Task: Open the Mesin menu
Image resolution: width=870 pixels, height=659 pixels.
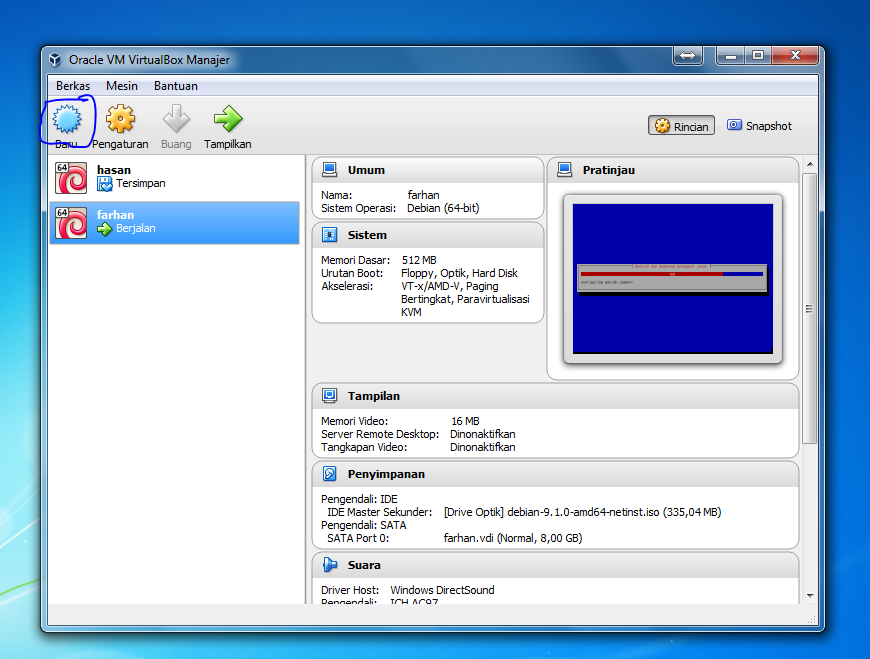Action: pyautogui.click(x=122, y=86)
